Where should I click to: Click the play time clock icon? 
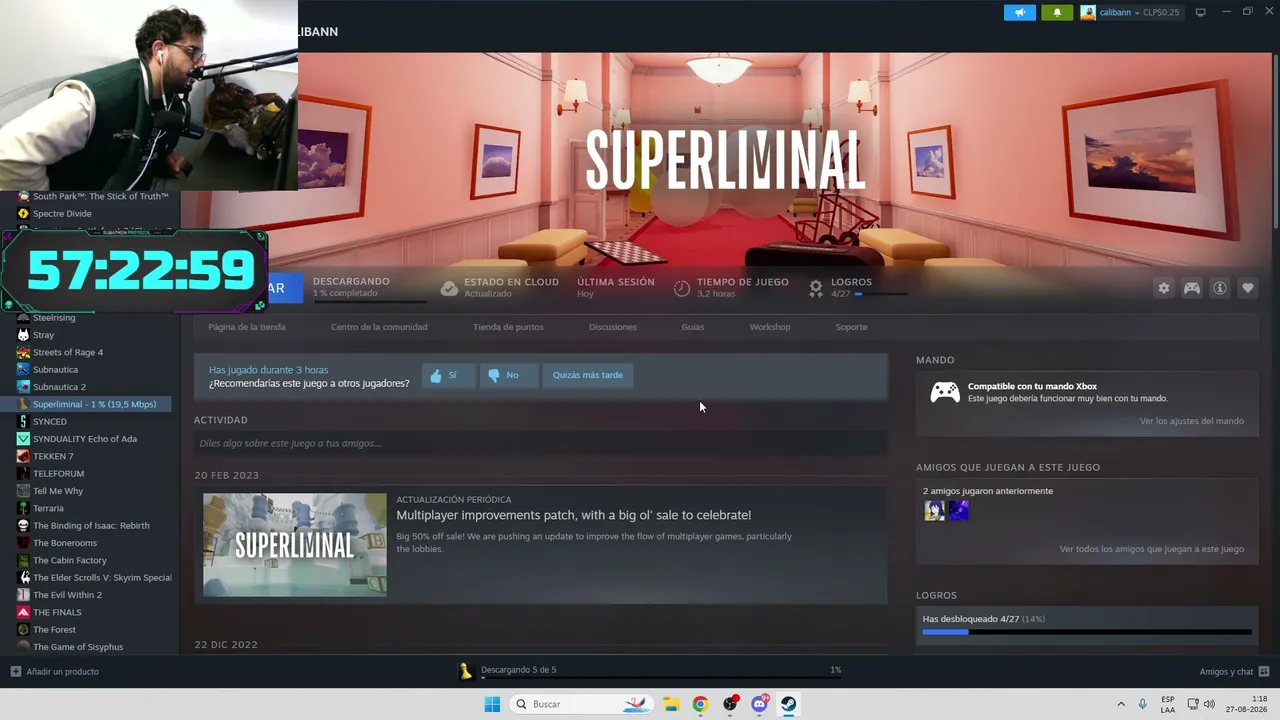click(681, 288)
